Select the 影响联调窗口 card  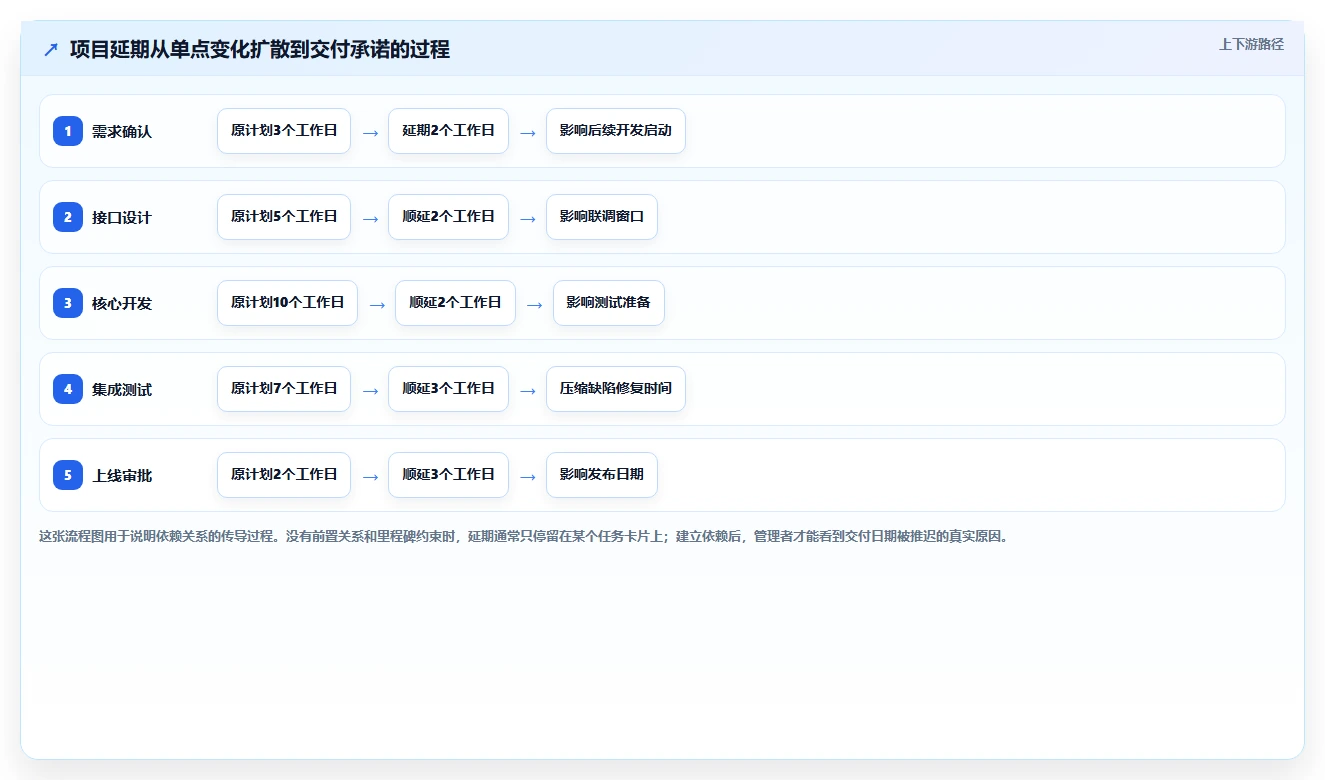tap(602, 217)
